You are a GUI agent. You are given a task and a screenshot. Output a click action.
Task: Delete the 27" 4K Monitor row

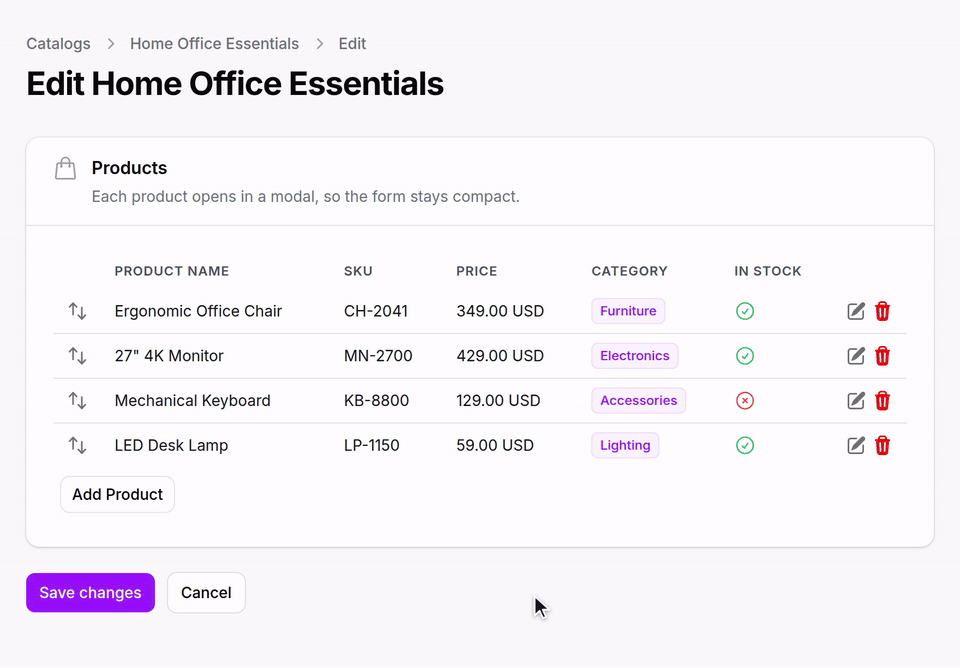882,356
